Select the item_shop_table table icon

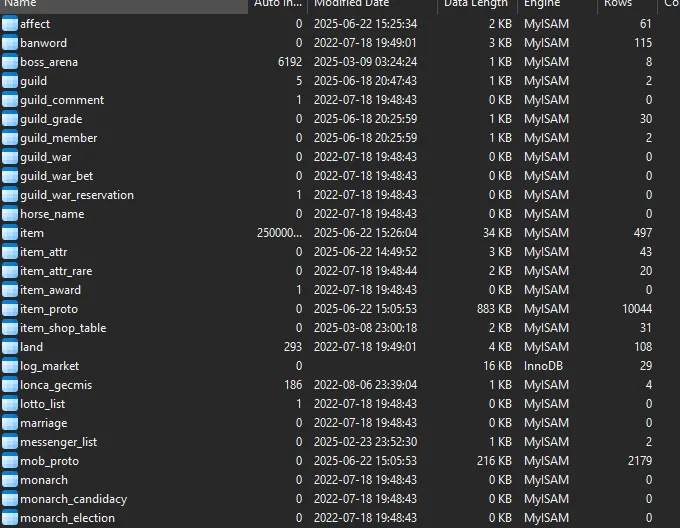pyautogui.click(x=10, y=328)
